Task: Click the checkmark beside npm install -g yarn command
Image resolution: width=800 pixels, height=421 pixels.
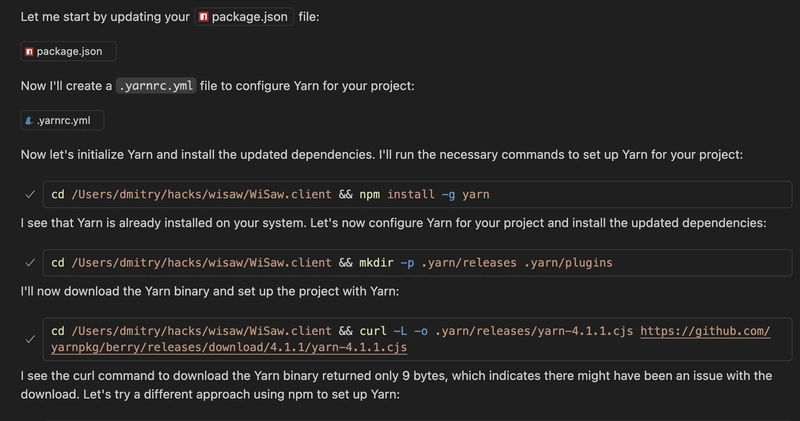Action: [30, 194]
